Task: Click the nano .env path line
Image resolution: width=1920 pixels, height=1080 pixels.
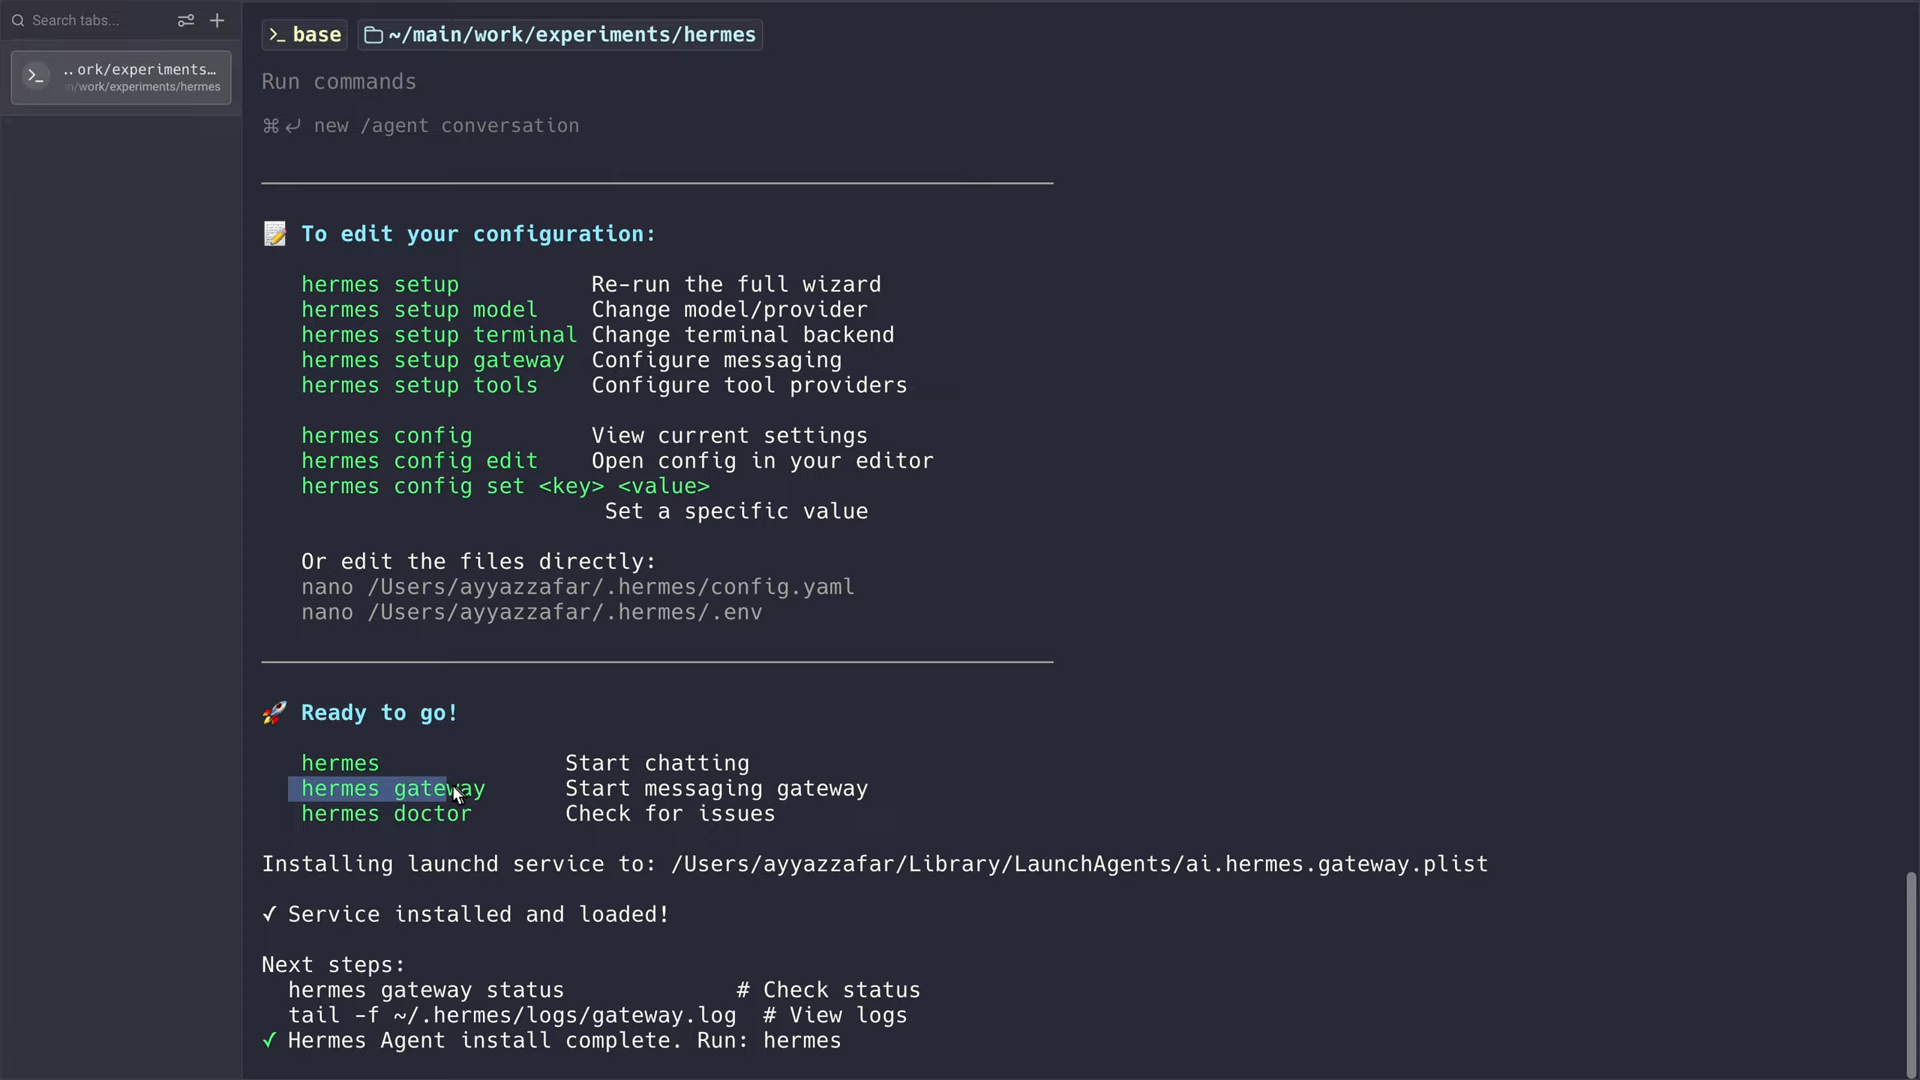Action: click(532, 612)
